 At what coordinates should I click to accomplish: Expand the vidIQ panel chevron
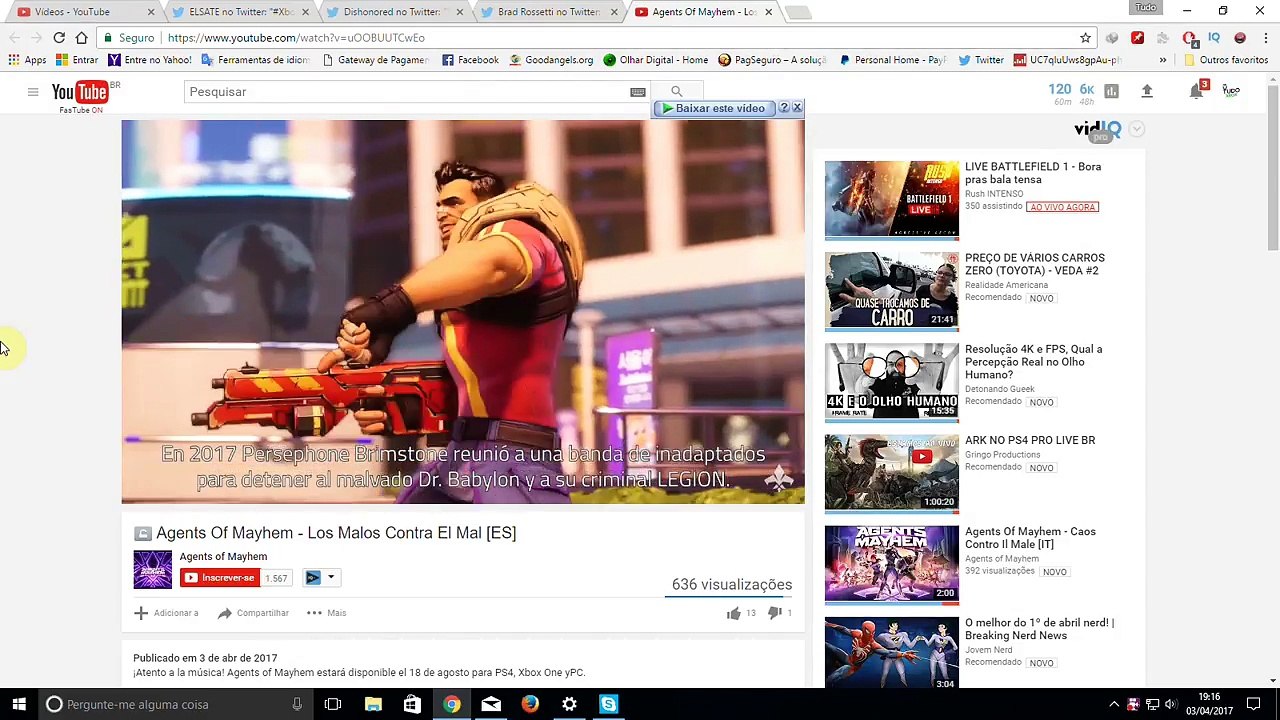pos(1135,129)
